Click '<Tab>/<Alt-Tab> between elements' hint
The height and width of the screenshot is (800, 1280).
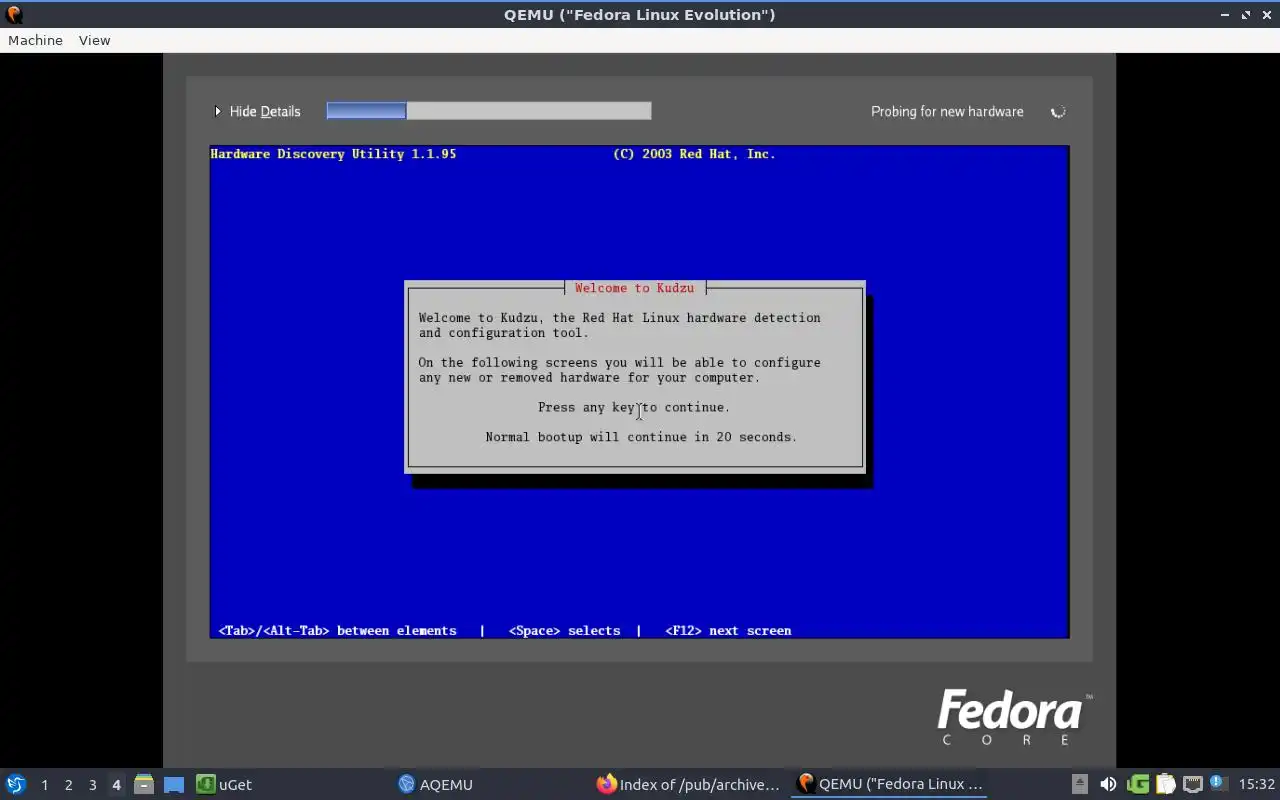[x=338, y=631]
